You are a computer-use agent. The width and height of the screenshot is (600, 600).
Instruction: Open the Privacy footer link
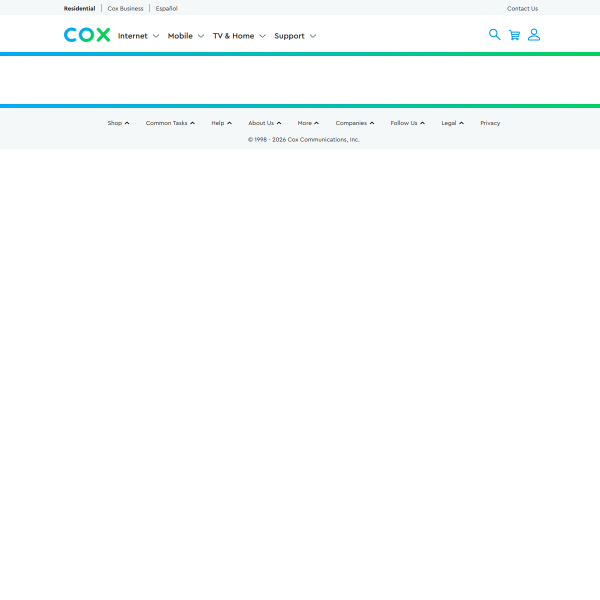[490, 123]
